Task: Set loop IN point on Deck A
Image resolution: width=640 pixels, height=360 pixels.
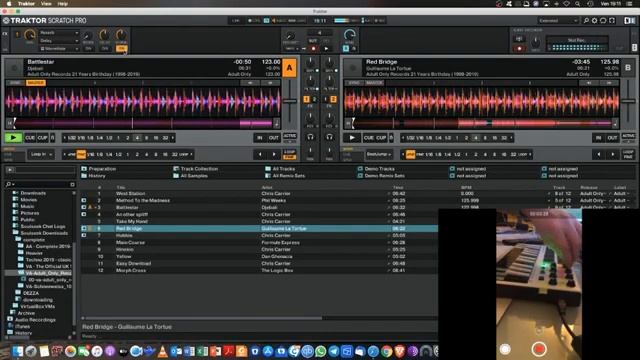Action: (x=260, y=138)
